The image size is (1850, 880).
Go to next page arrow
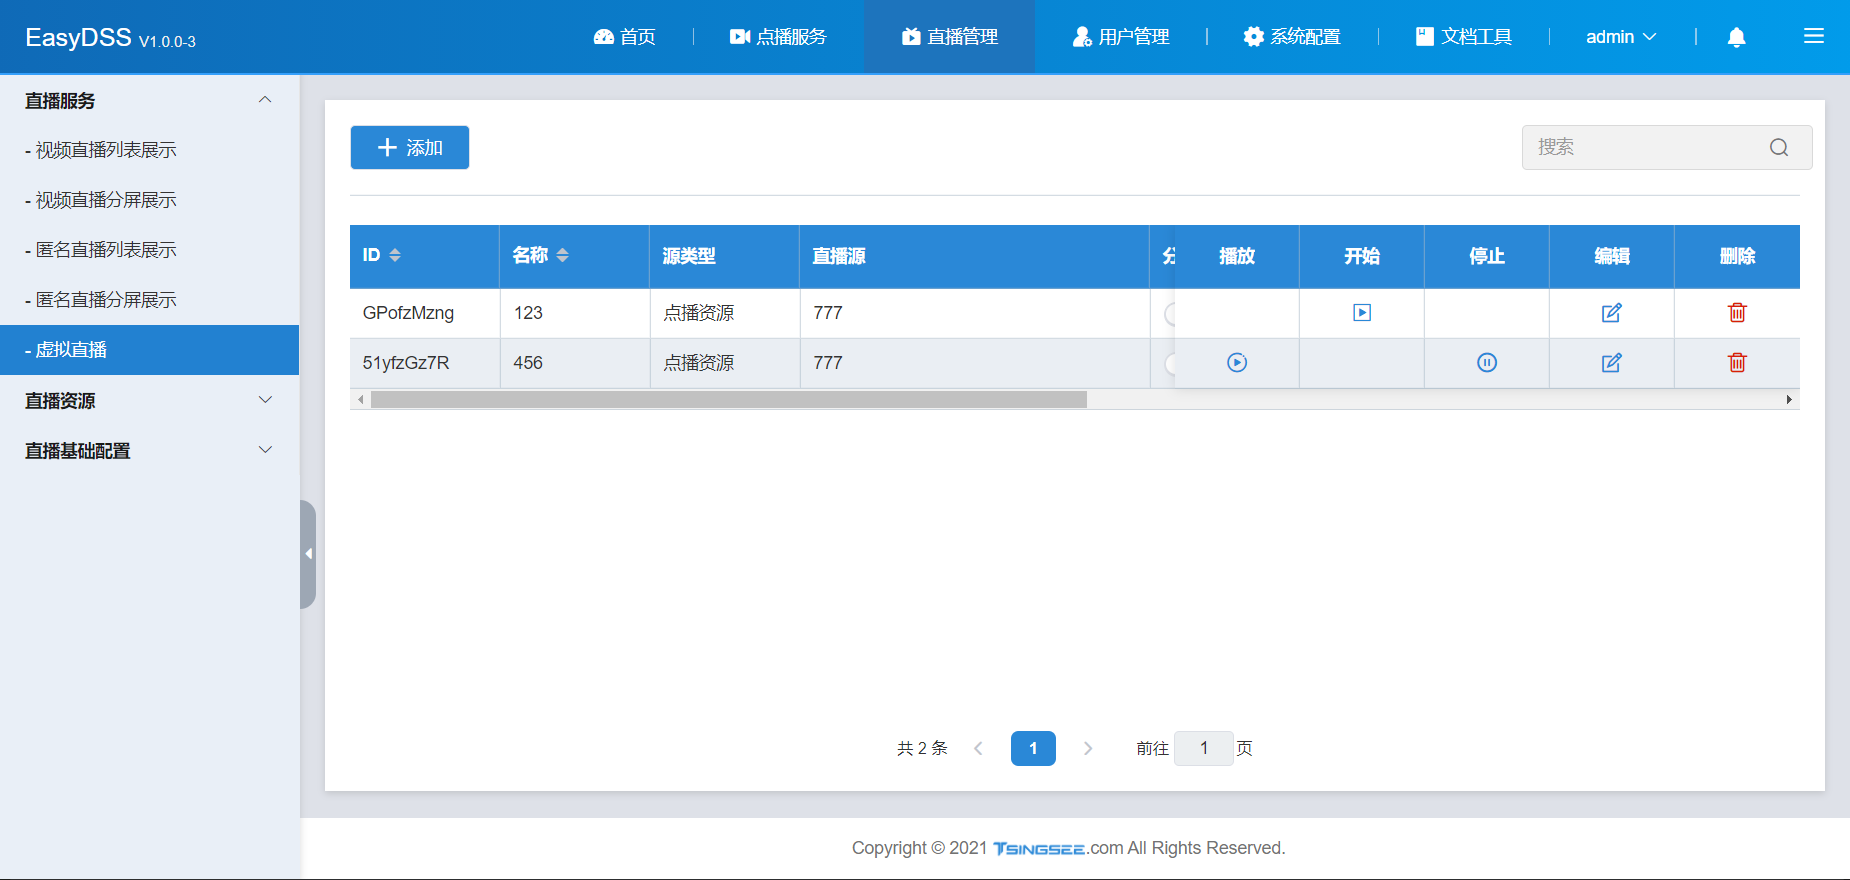[1088, 748]
